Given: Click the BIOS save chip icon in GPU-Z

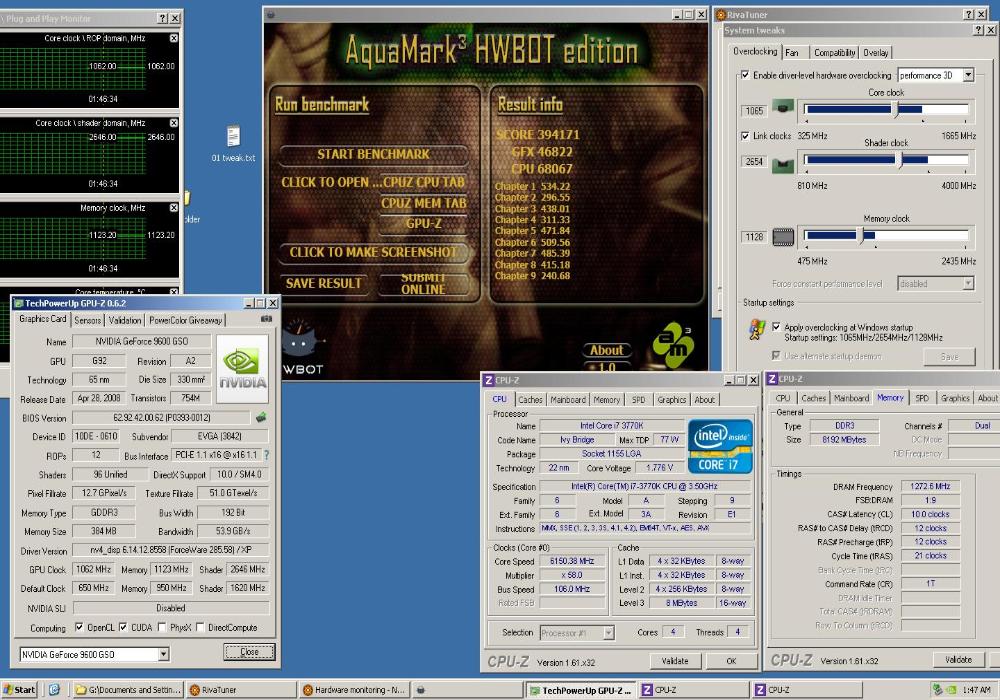Looking at the screenshot, I should 261,418.
